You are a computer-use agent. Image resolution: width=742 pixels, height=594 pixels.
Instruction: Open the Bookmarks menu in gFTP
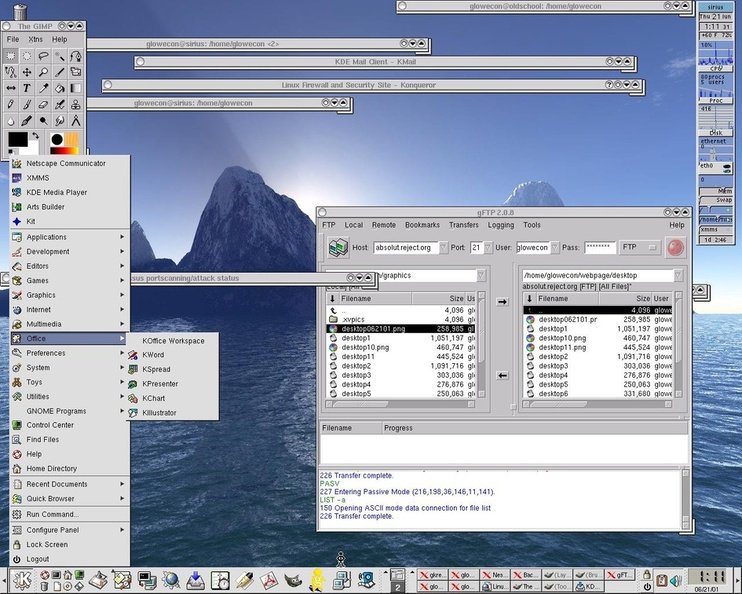[422, 225]
